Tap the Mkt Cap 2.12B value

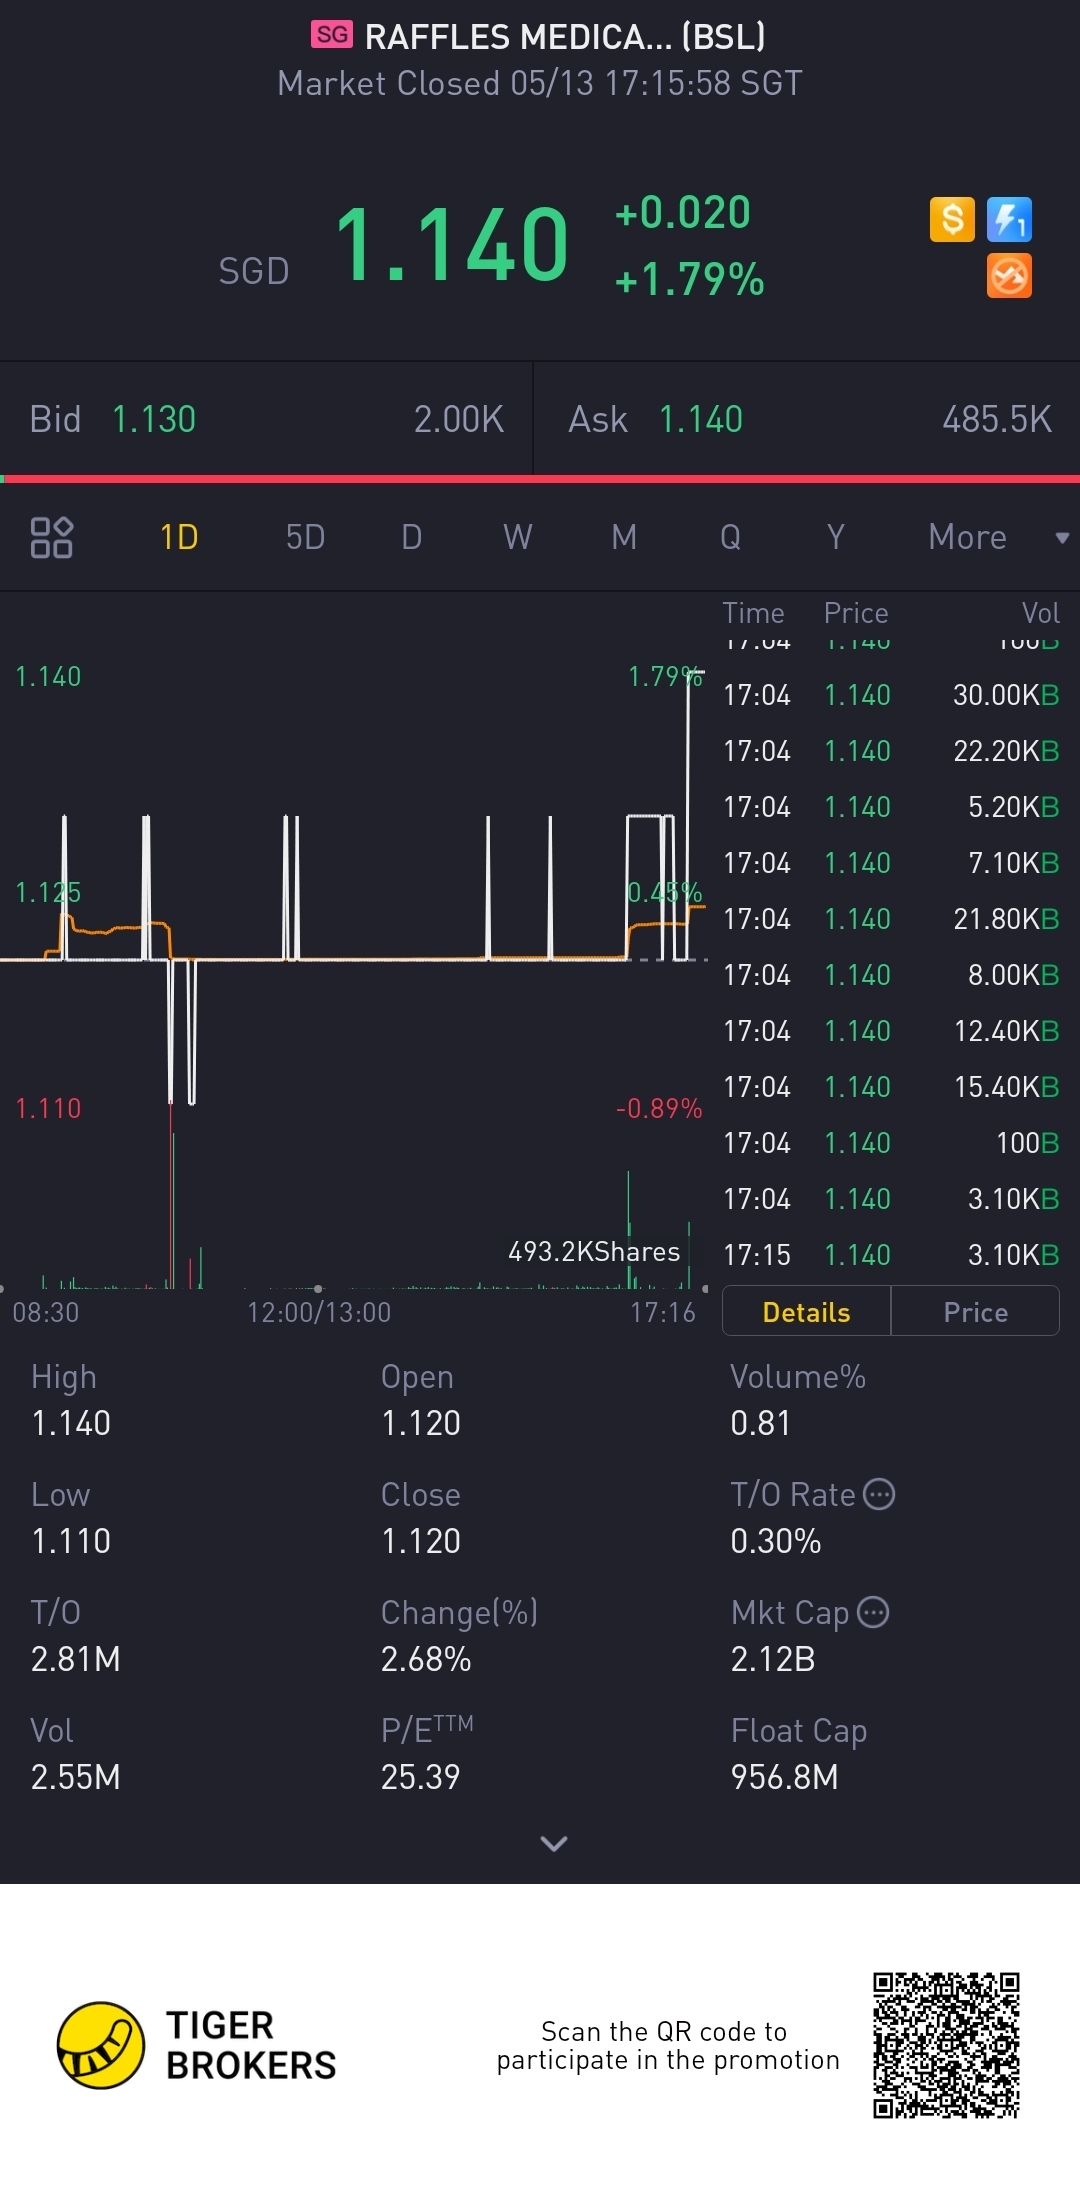(x=773, y=1659)
